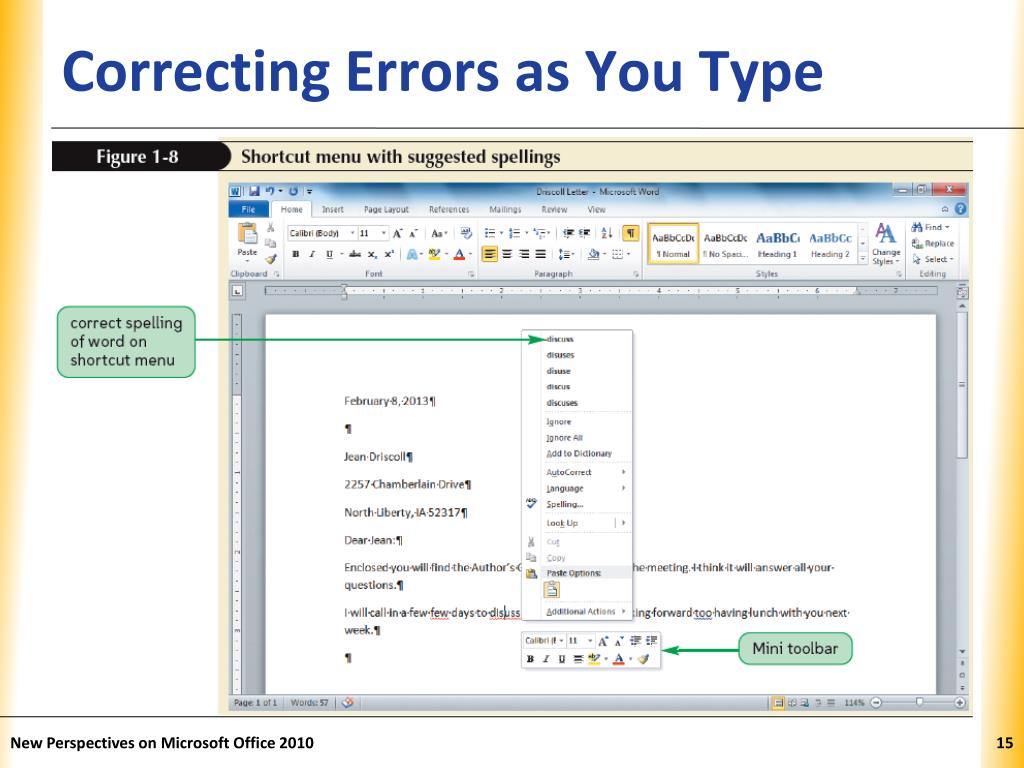Viewport: 1024px width, 768px height.
Task: Expand the Styles gallery More arrow
Action: tap(863, 259)
